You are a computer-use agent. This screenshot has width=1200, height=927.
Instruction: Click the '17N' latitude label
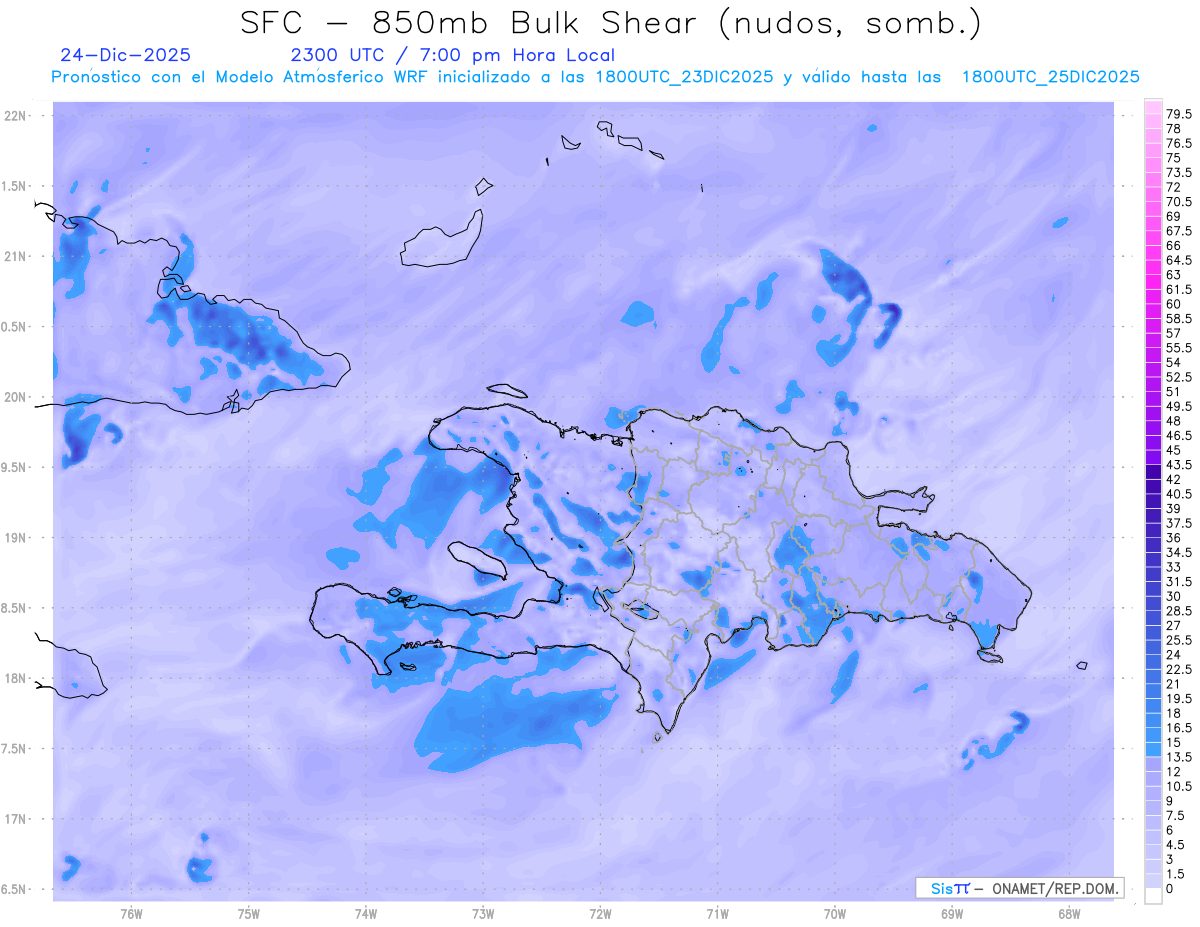click(17, 819)
